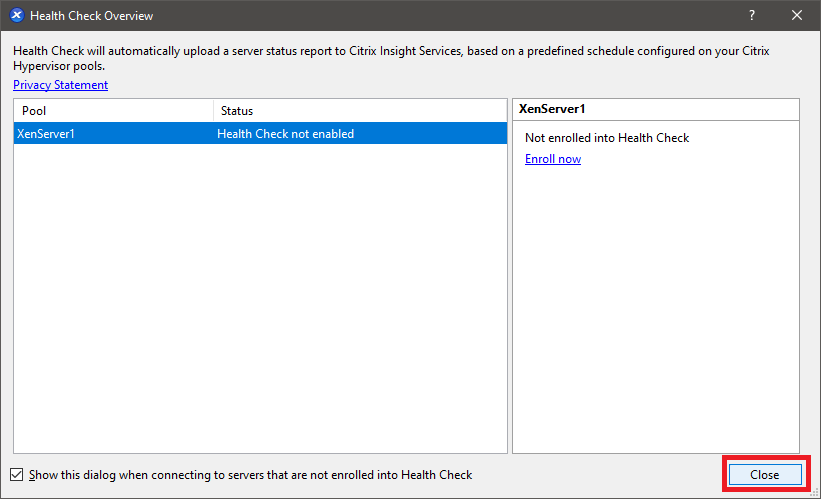Click the Citrix XenCenter icon in title bar
This screenshot has width=821, height=499.
tap(16, 16)
